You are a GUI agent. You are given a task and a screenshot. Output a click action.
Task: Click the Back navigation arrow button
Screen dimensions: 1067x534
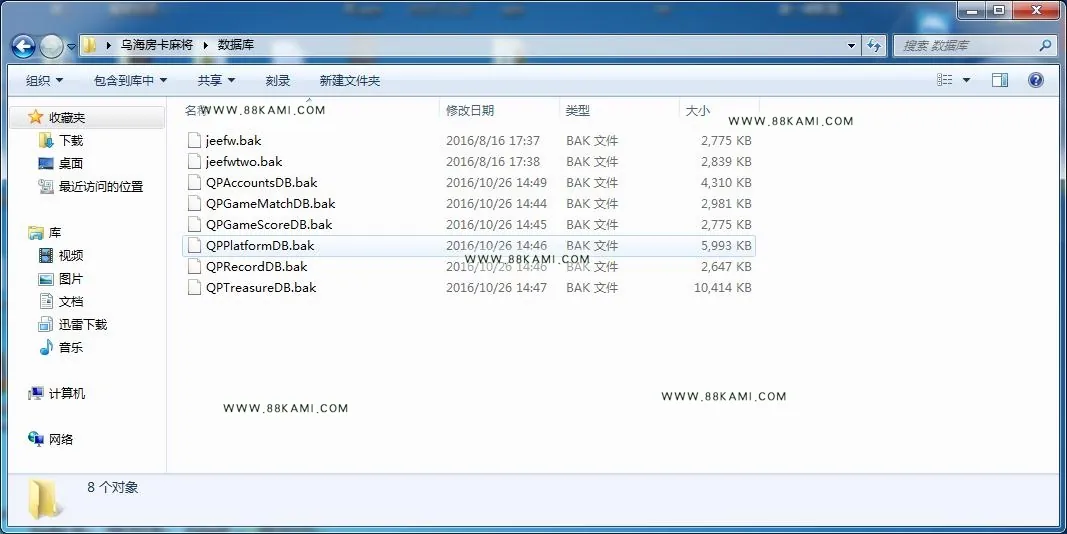point(23,46)
